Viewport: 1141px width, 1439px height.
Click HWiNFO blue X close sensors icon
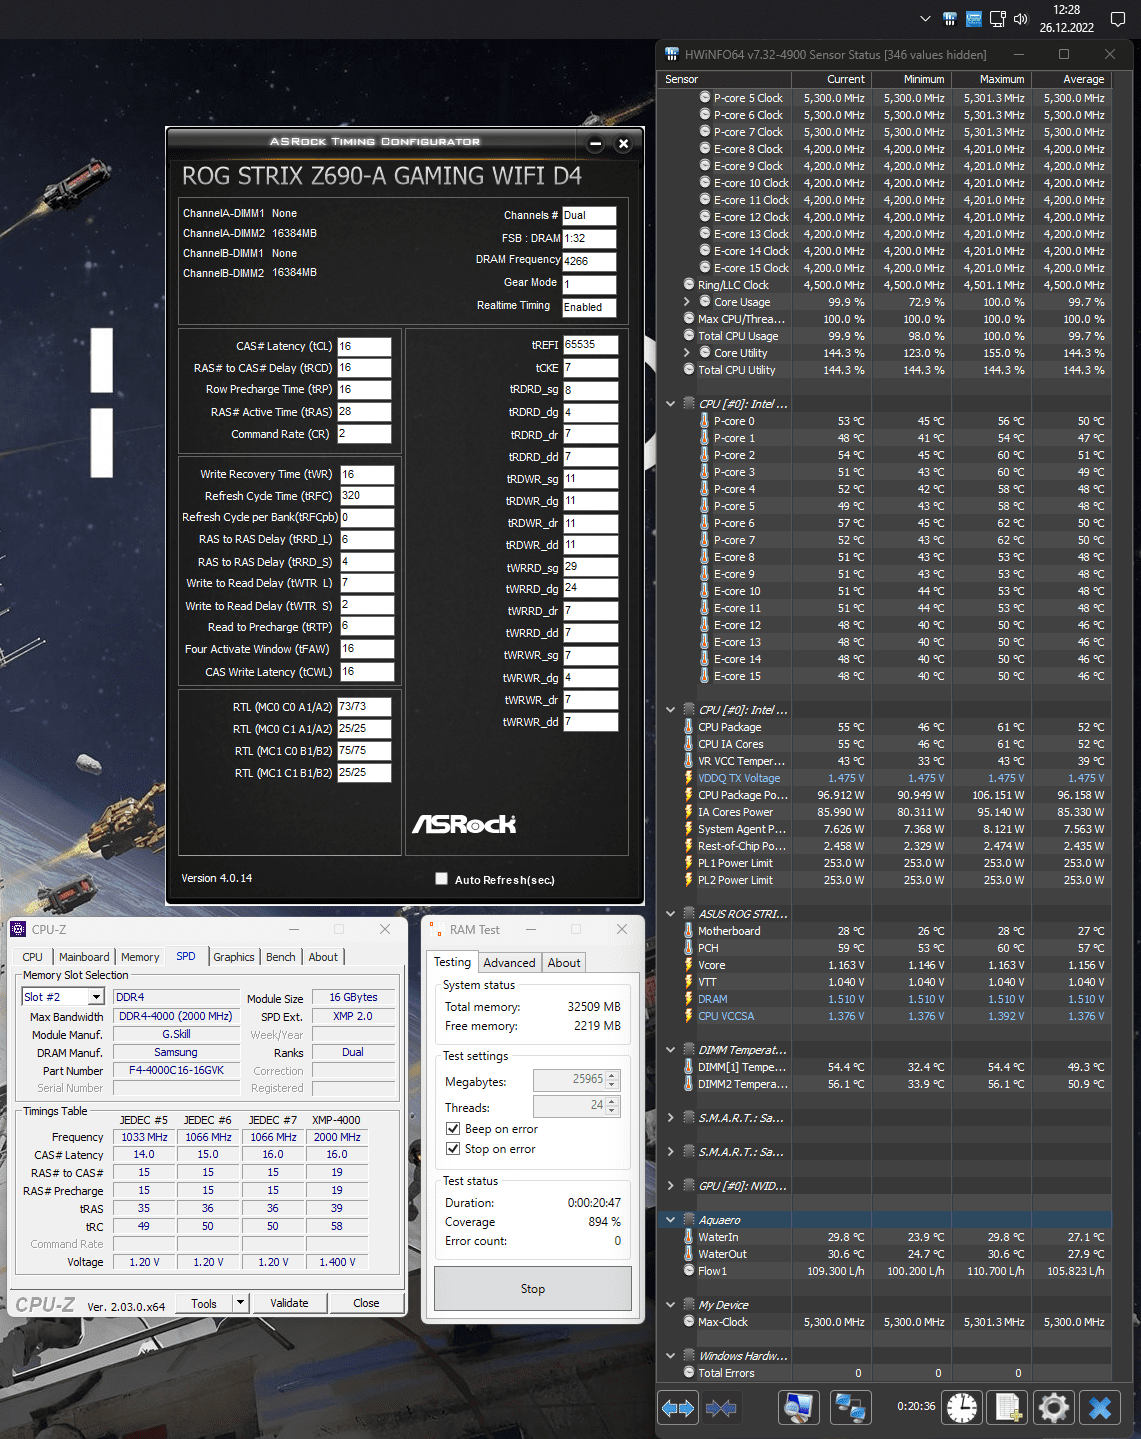(x=1100, y=1408)
